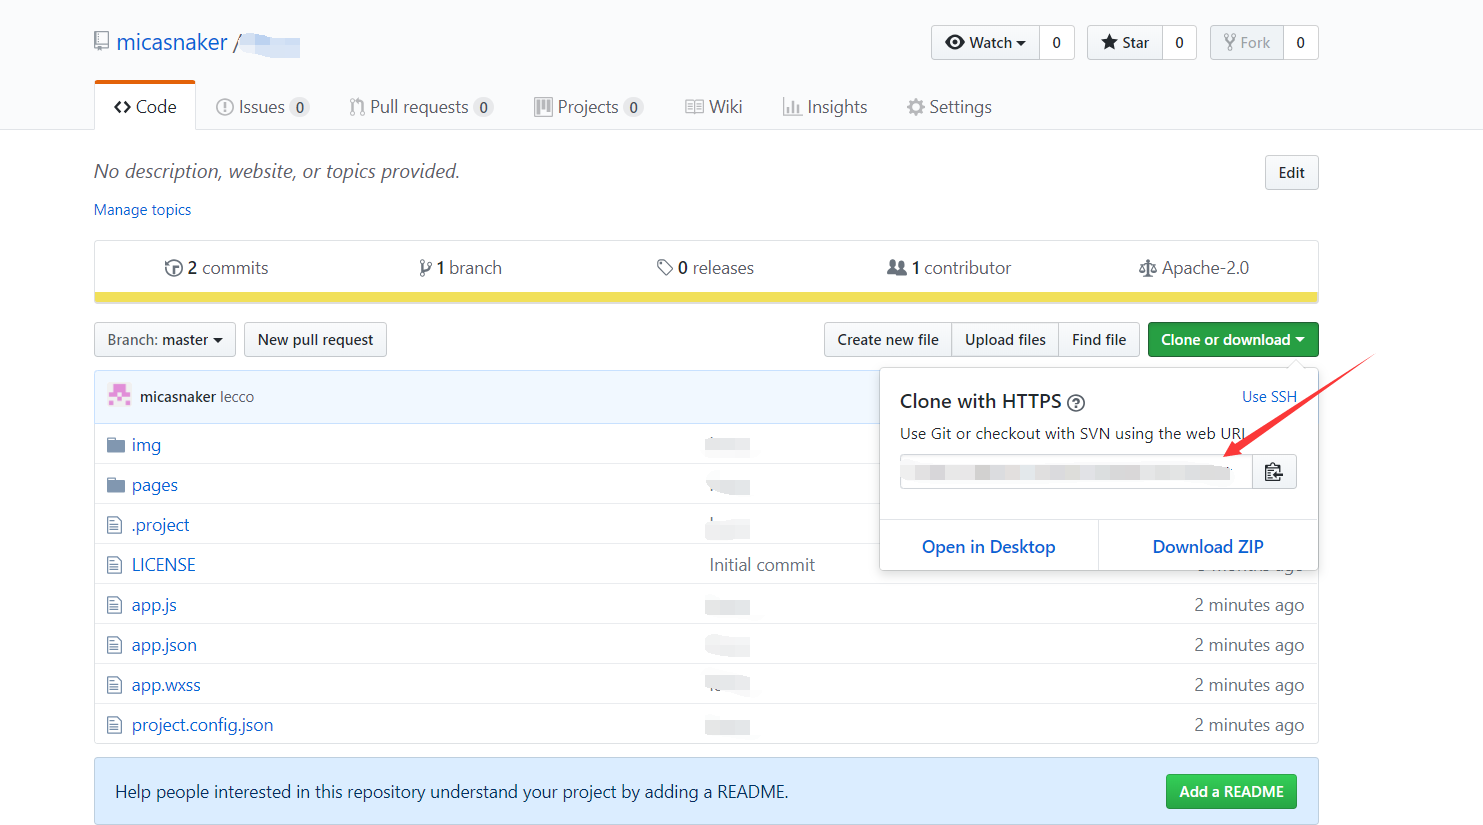Viewport: 1483px width, 825px height.
Task: Open the app.js file
Action: [x=154, y=605]
